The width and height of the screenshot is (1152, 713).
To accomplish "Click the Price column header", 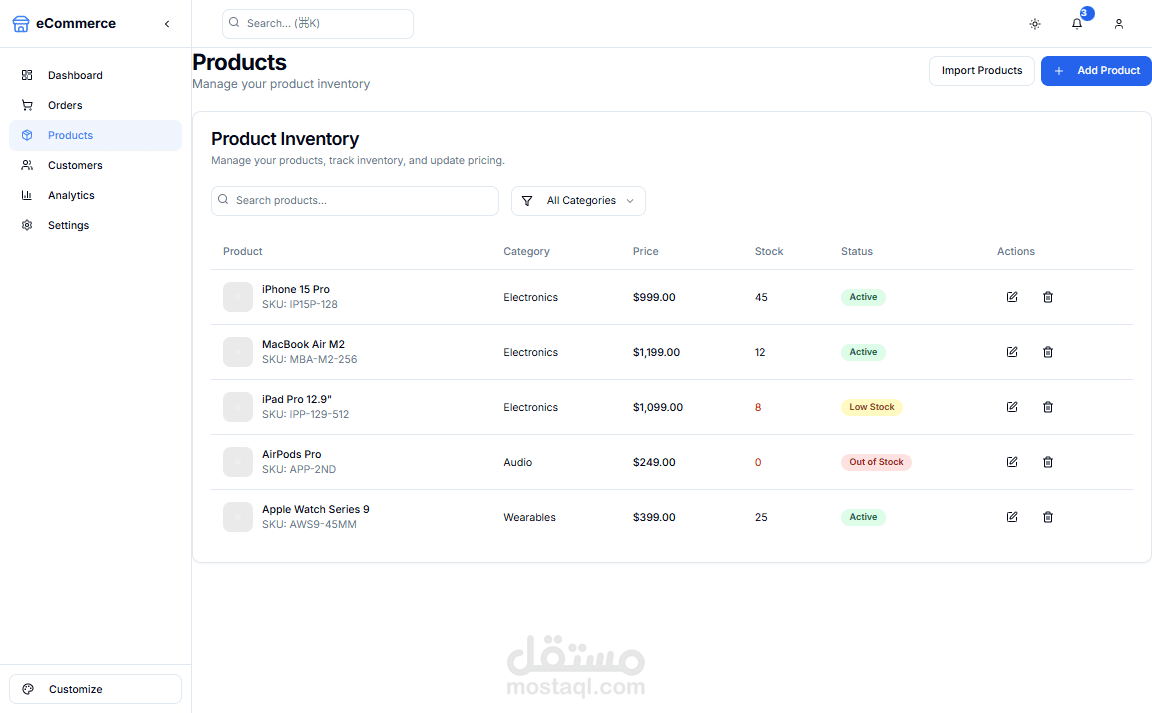I will (x=646, y=251).
